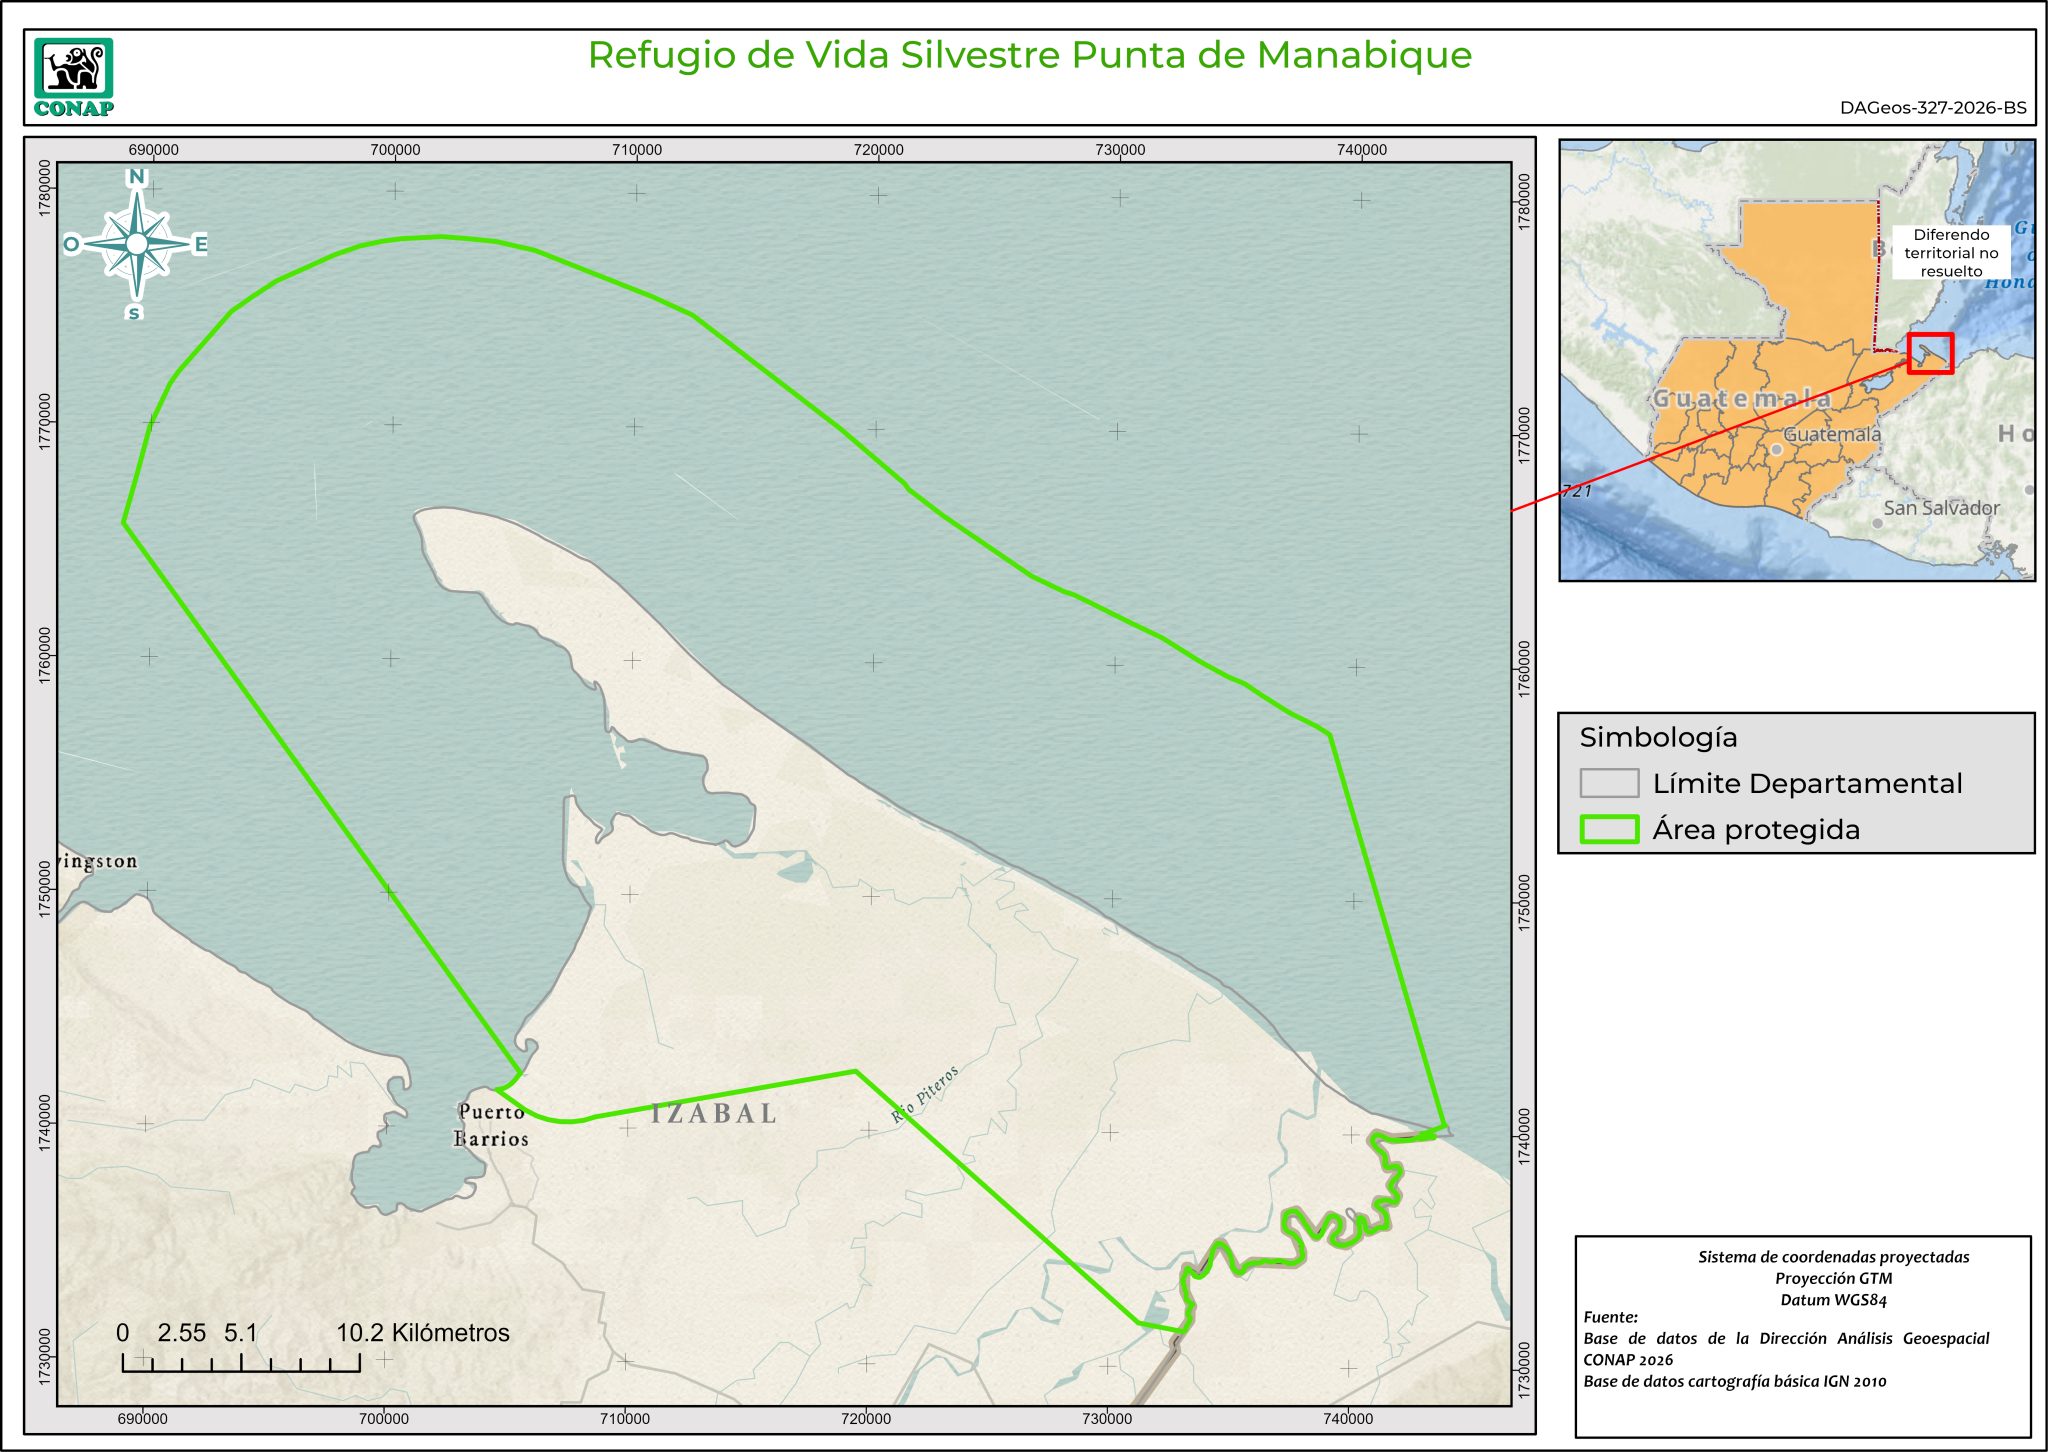Click the DAGeos-327-2026-BS document code
The width and height of the screenshot is (2048, 1452).
point(1932,108)
